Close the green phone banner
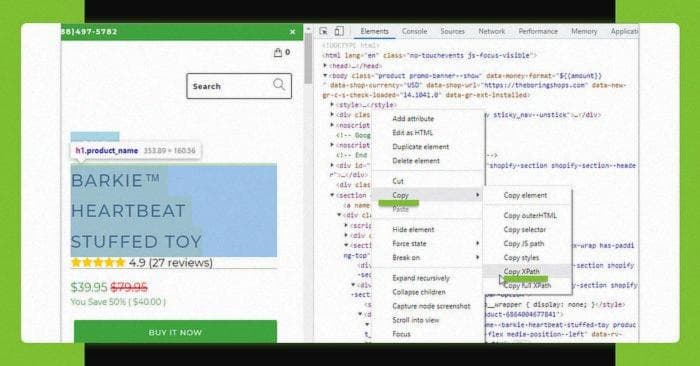This screenshot has width=700, height=366. click(292, 32)
